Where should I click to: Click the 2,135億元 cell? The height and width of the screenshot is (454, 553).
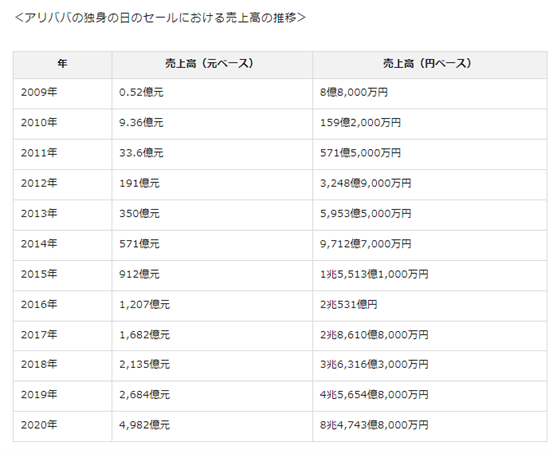tap(212, 365)
